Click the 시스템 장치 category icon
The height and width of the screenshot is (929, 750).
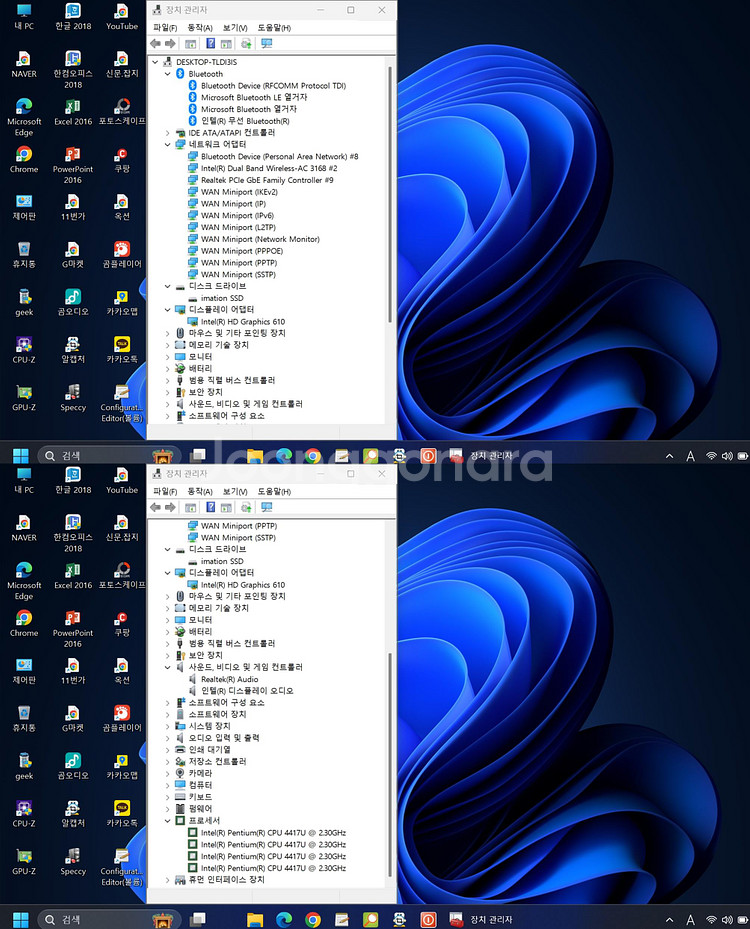pyautogui.click(x=180, y=726)
